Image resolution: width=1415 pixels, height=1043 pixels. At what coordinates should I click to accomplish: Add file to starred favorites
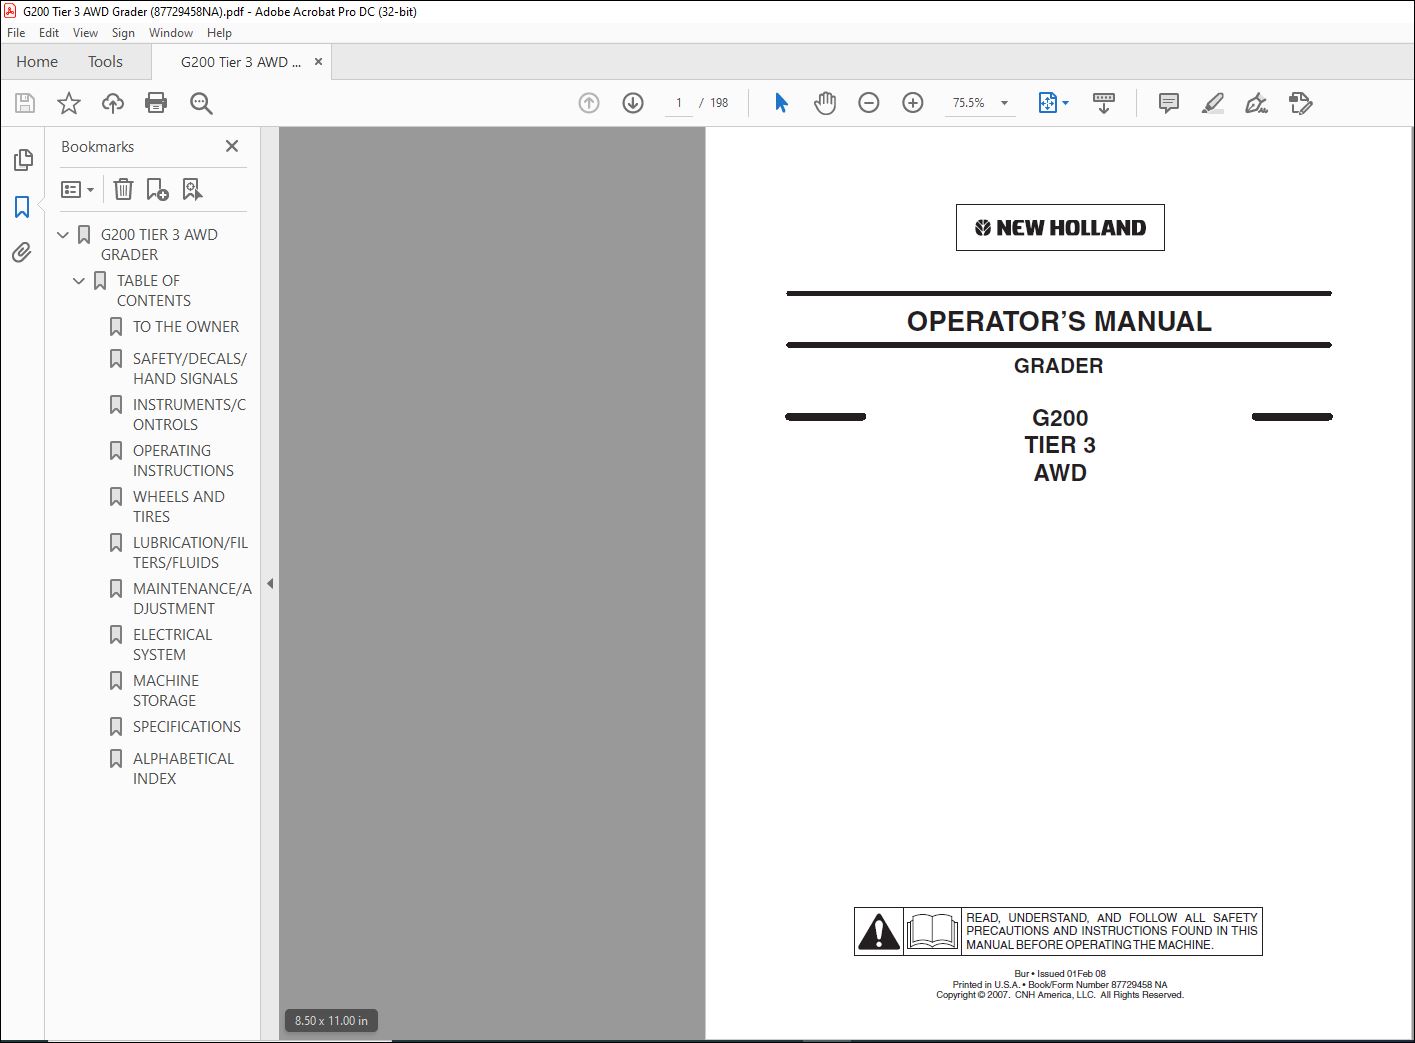click(x=69, y=103)
